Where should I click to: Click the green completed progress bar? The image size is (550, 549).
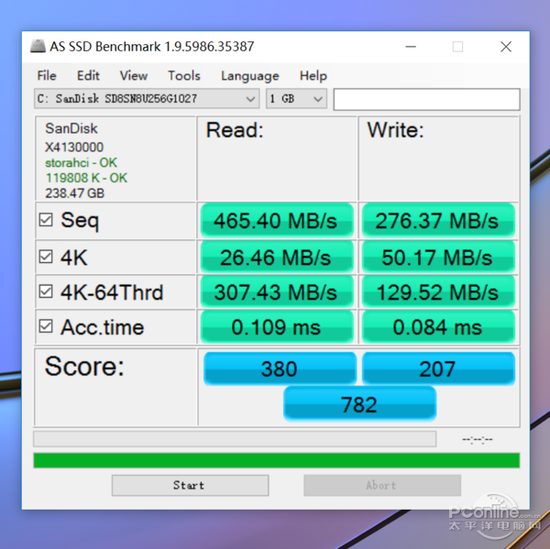276,460
